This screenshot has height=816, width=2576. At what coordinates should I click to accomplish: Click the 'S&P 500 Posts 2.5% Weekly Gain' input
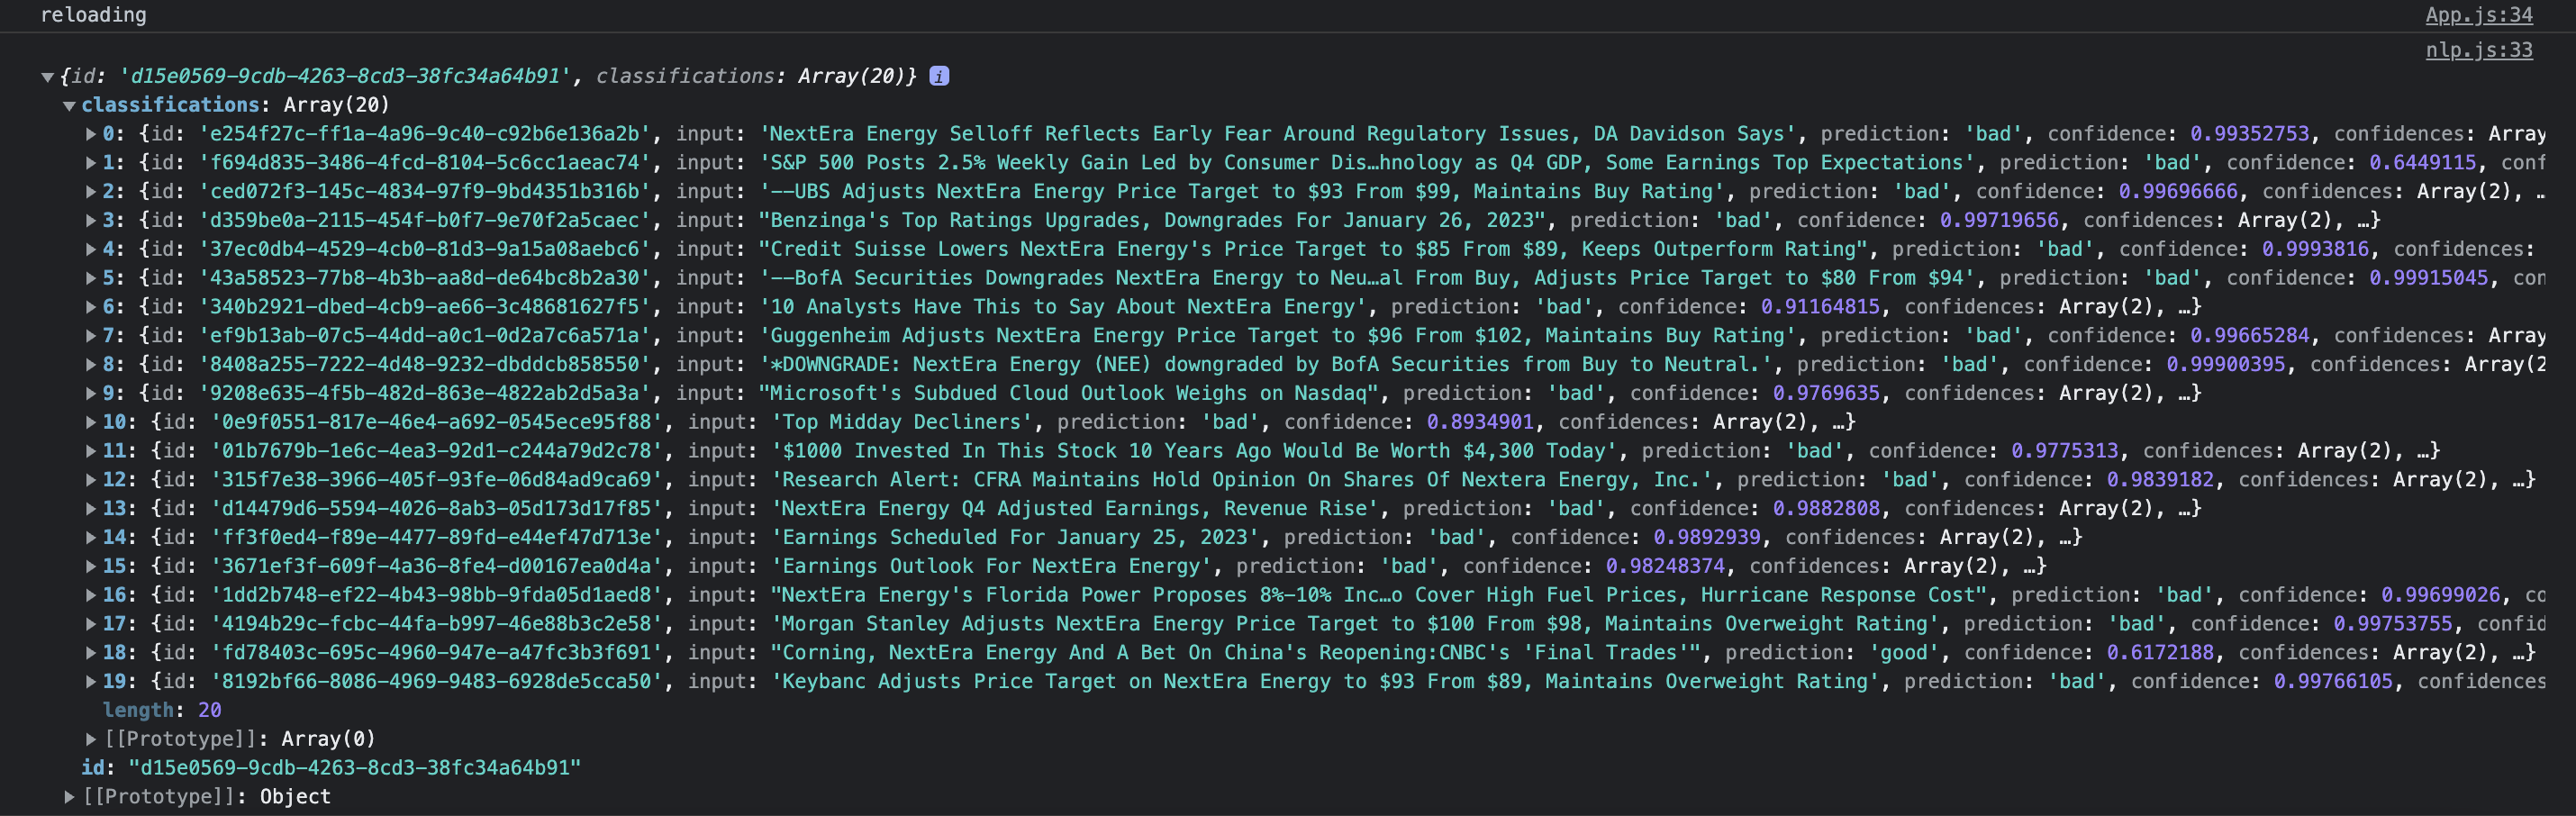pyautogui.click(x=1367, y=163)
